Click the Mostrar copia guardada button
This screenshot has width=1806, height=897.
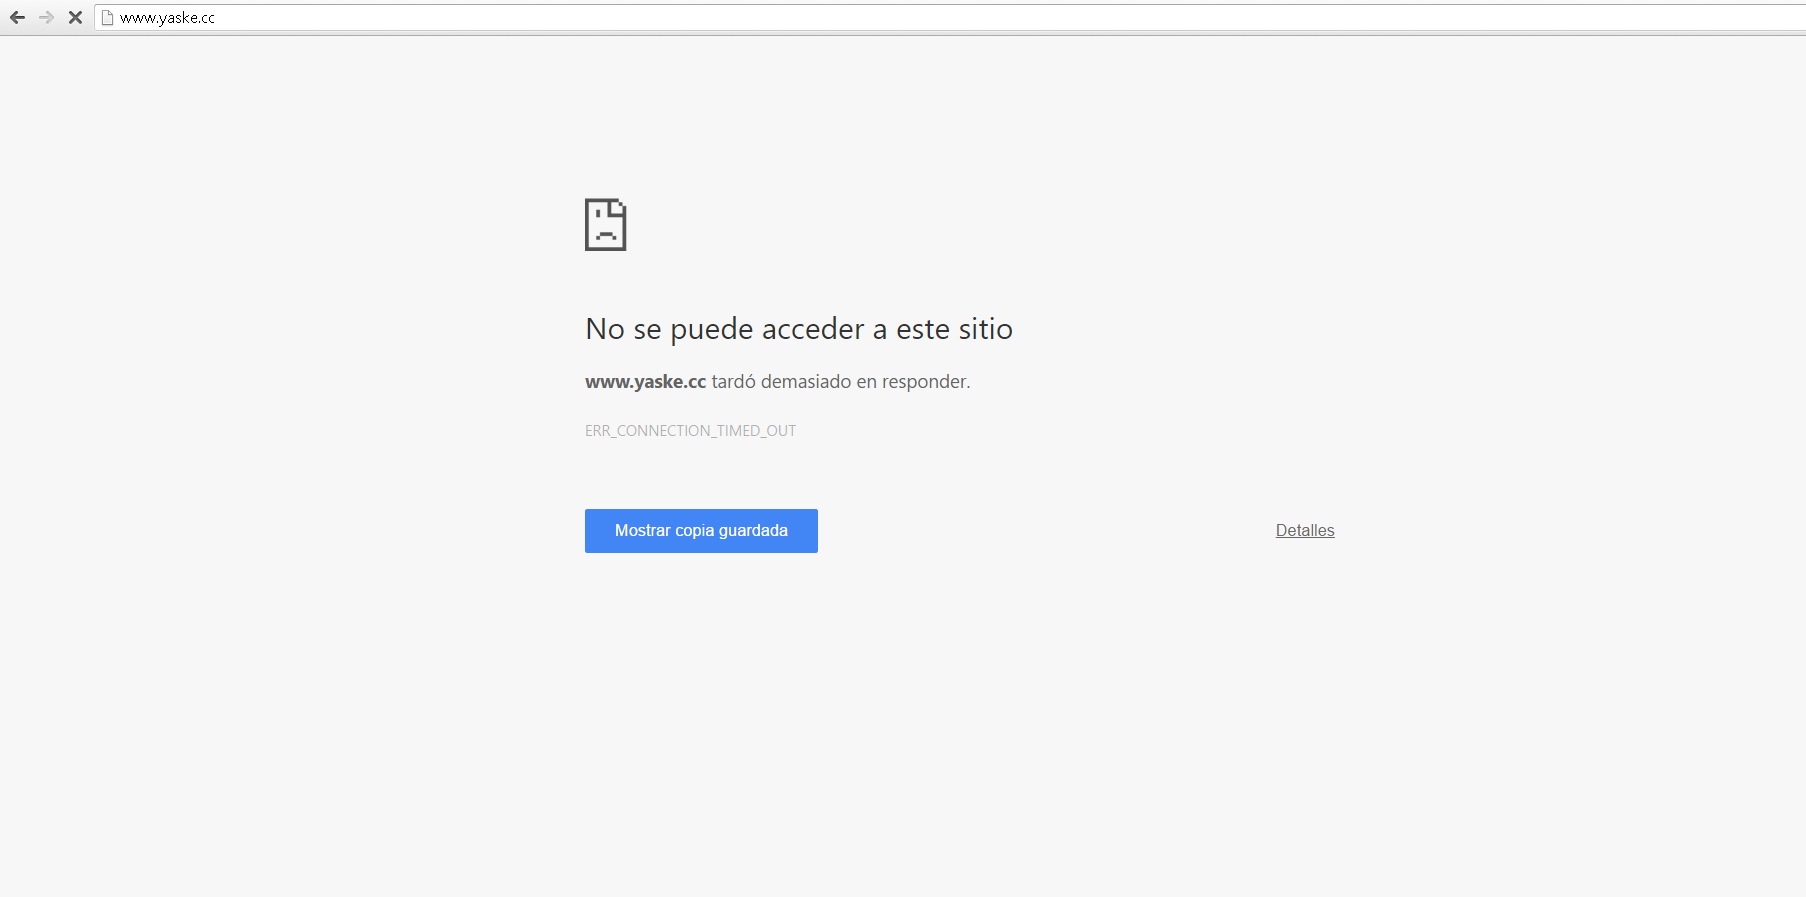point(701,531)
